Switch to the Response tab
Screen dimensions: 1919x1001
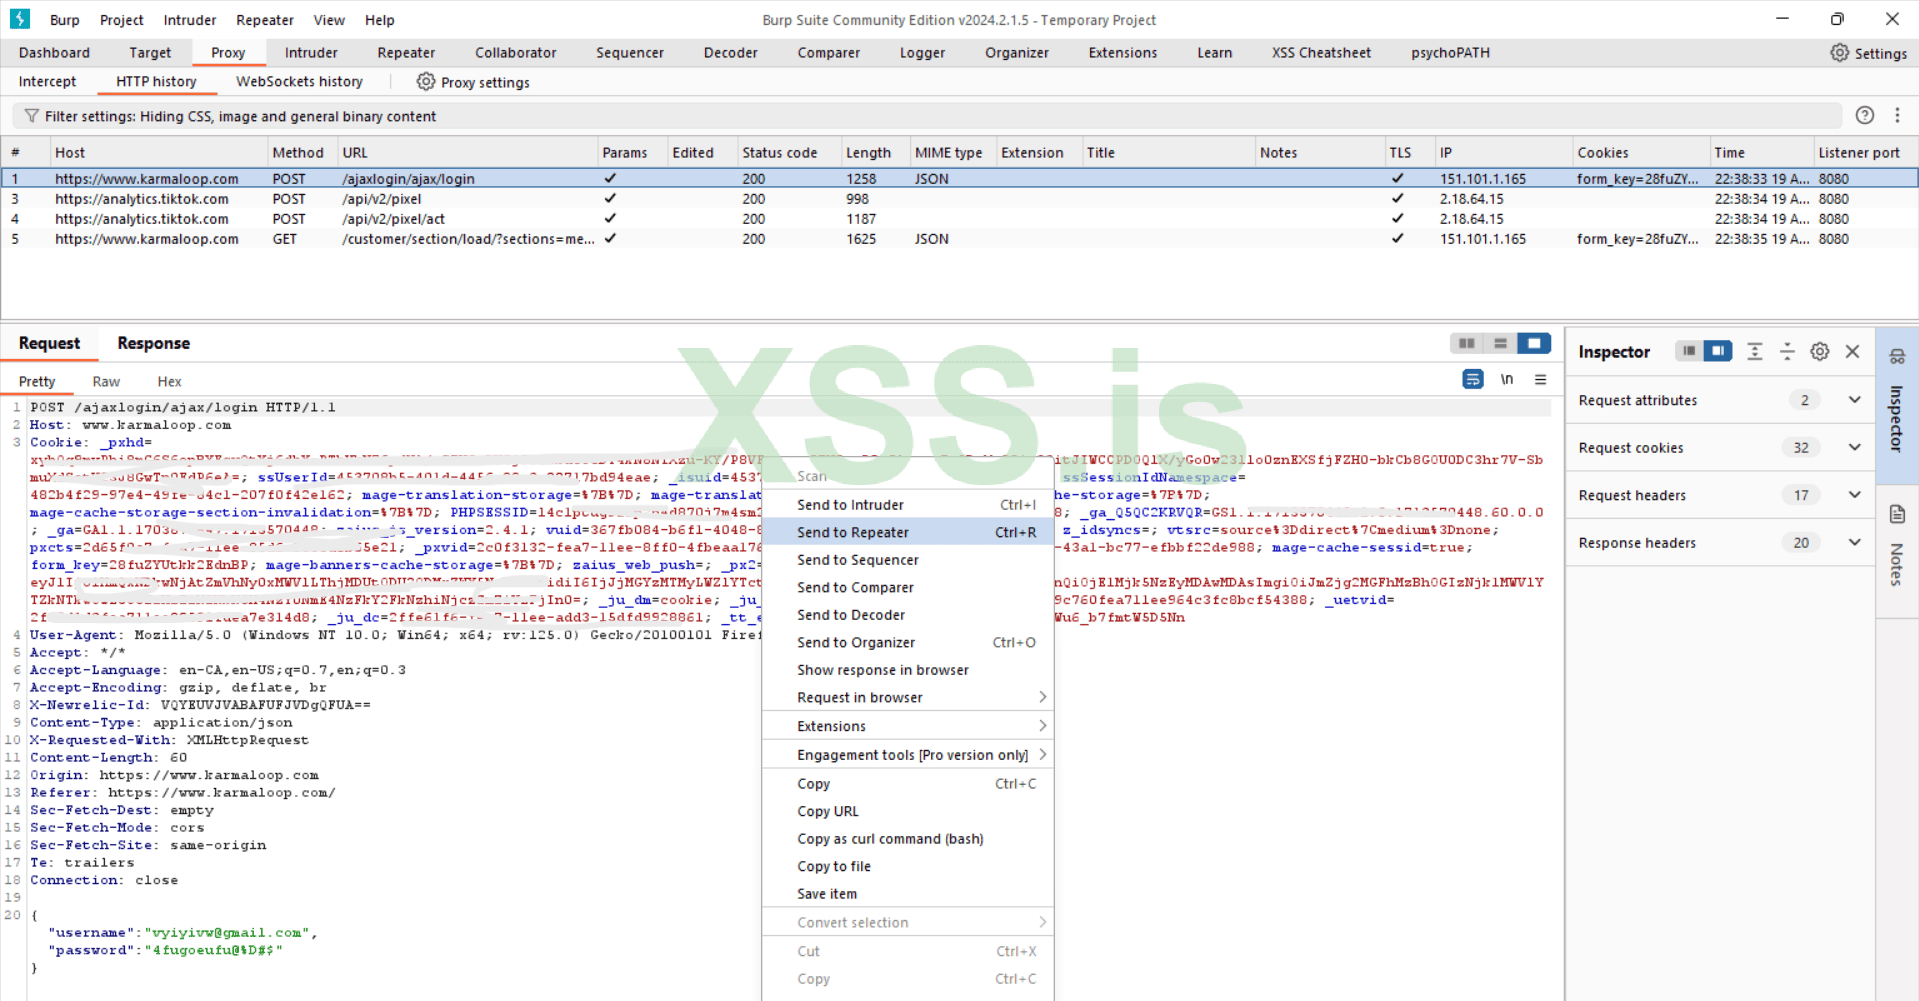(x=153, y=343)
